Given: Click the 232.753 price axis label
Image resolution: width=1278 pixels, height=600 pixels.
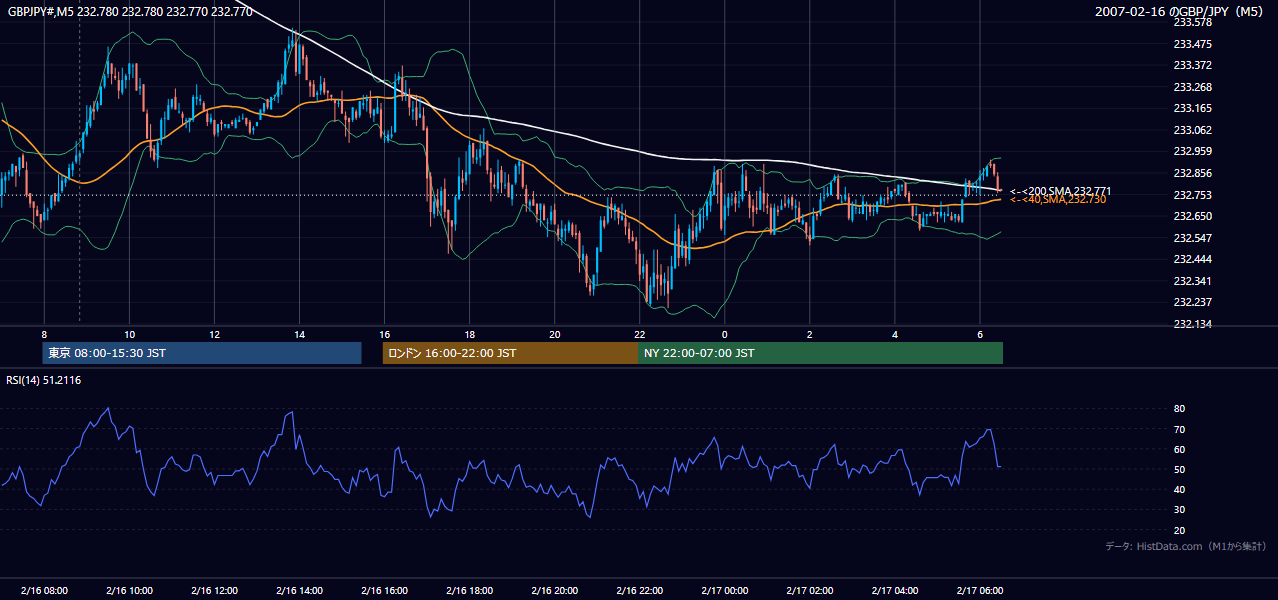Looking at the screenshot, I should pyautogui.click(x=1192, y=195).
